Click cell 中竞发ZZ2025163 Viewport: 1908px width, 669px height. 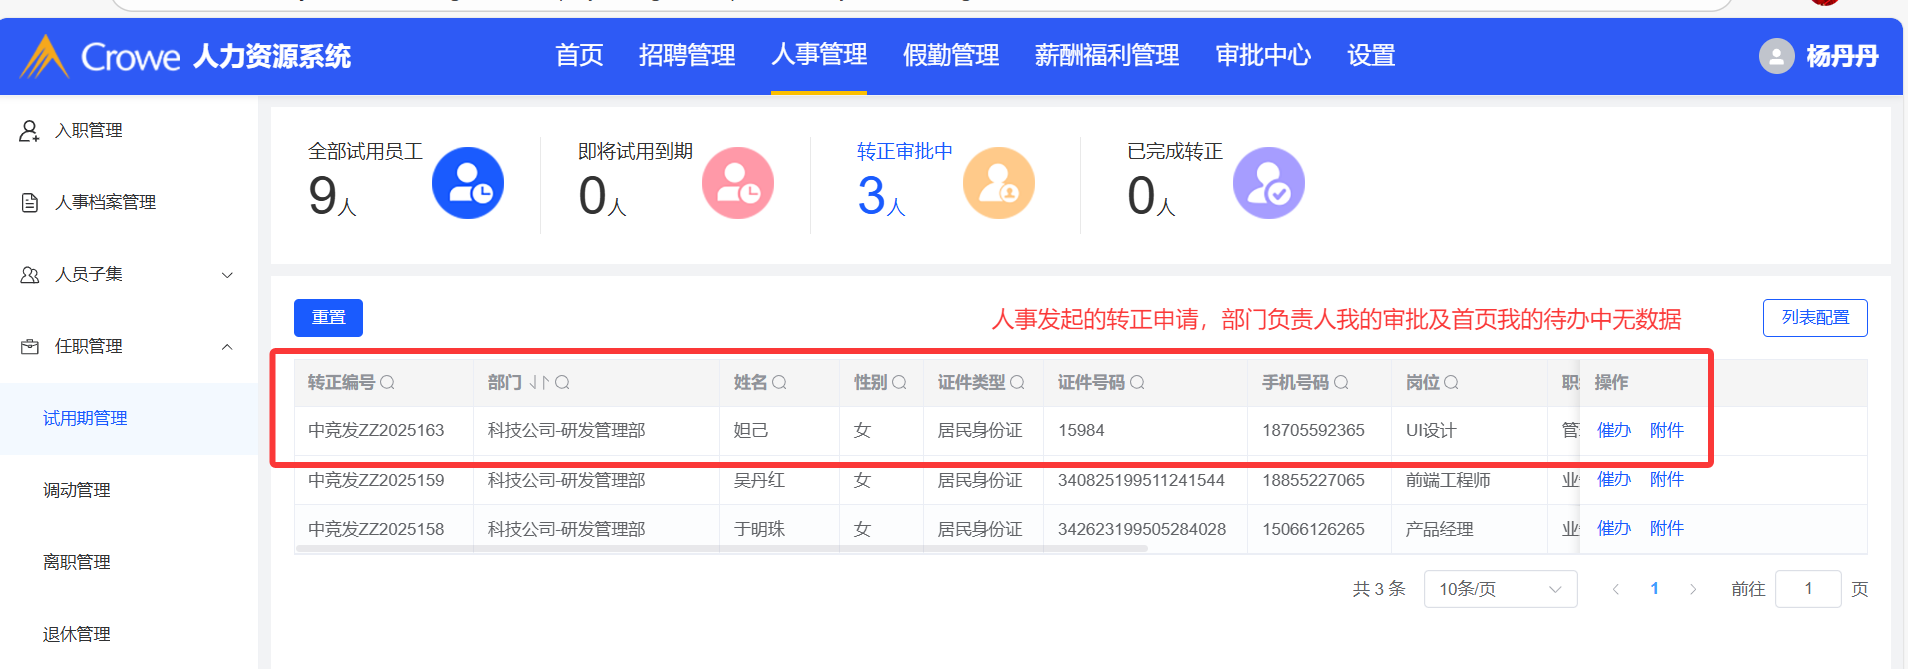click(376, 431)
